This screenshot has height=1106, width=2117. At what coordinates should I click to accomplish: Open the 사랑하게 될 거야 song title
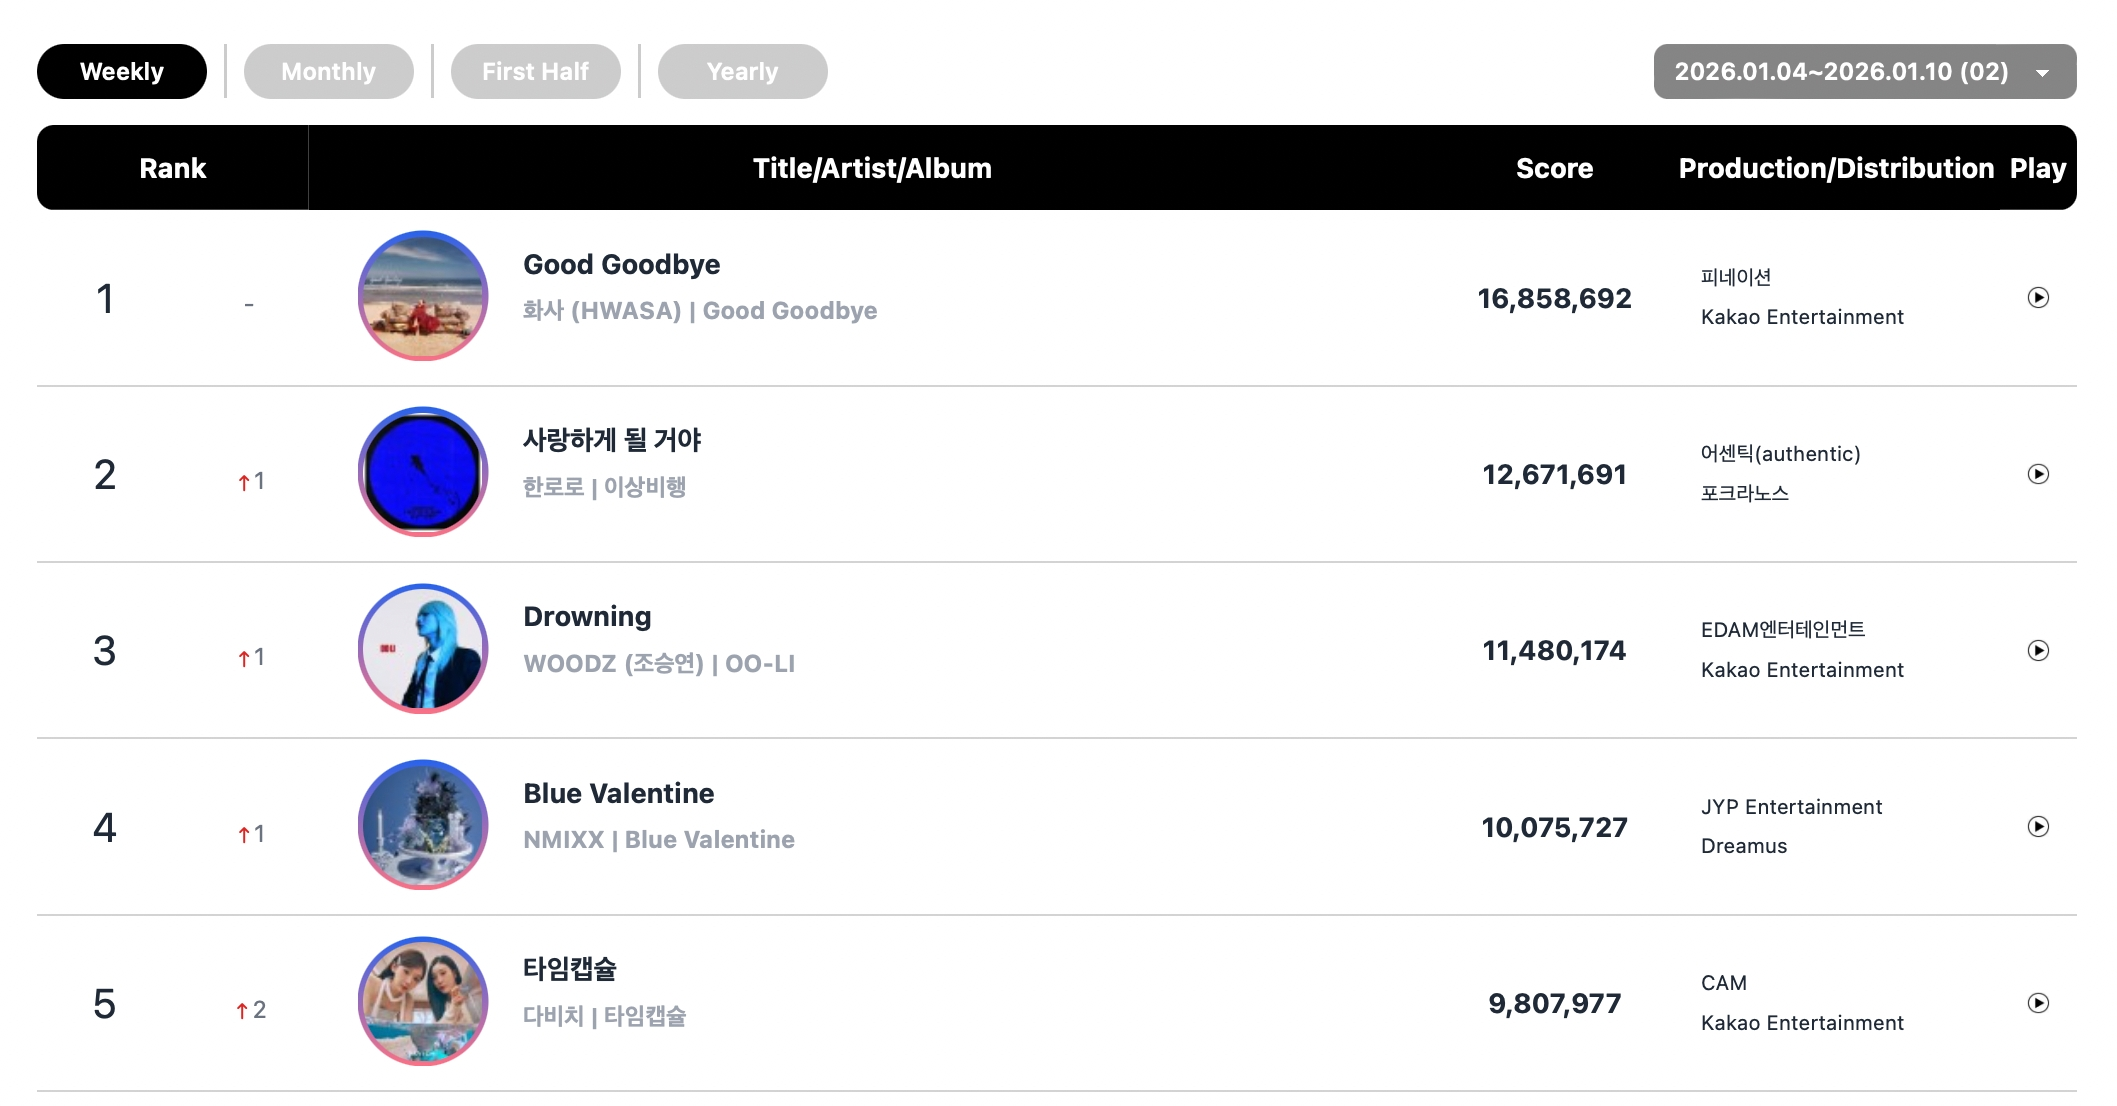coord(612,440)
